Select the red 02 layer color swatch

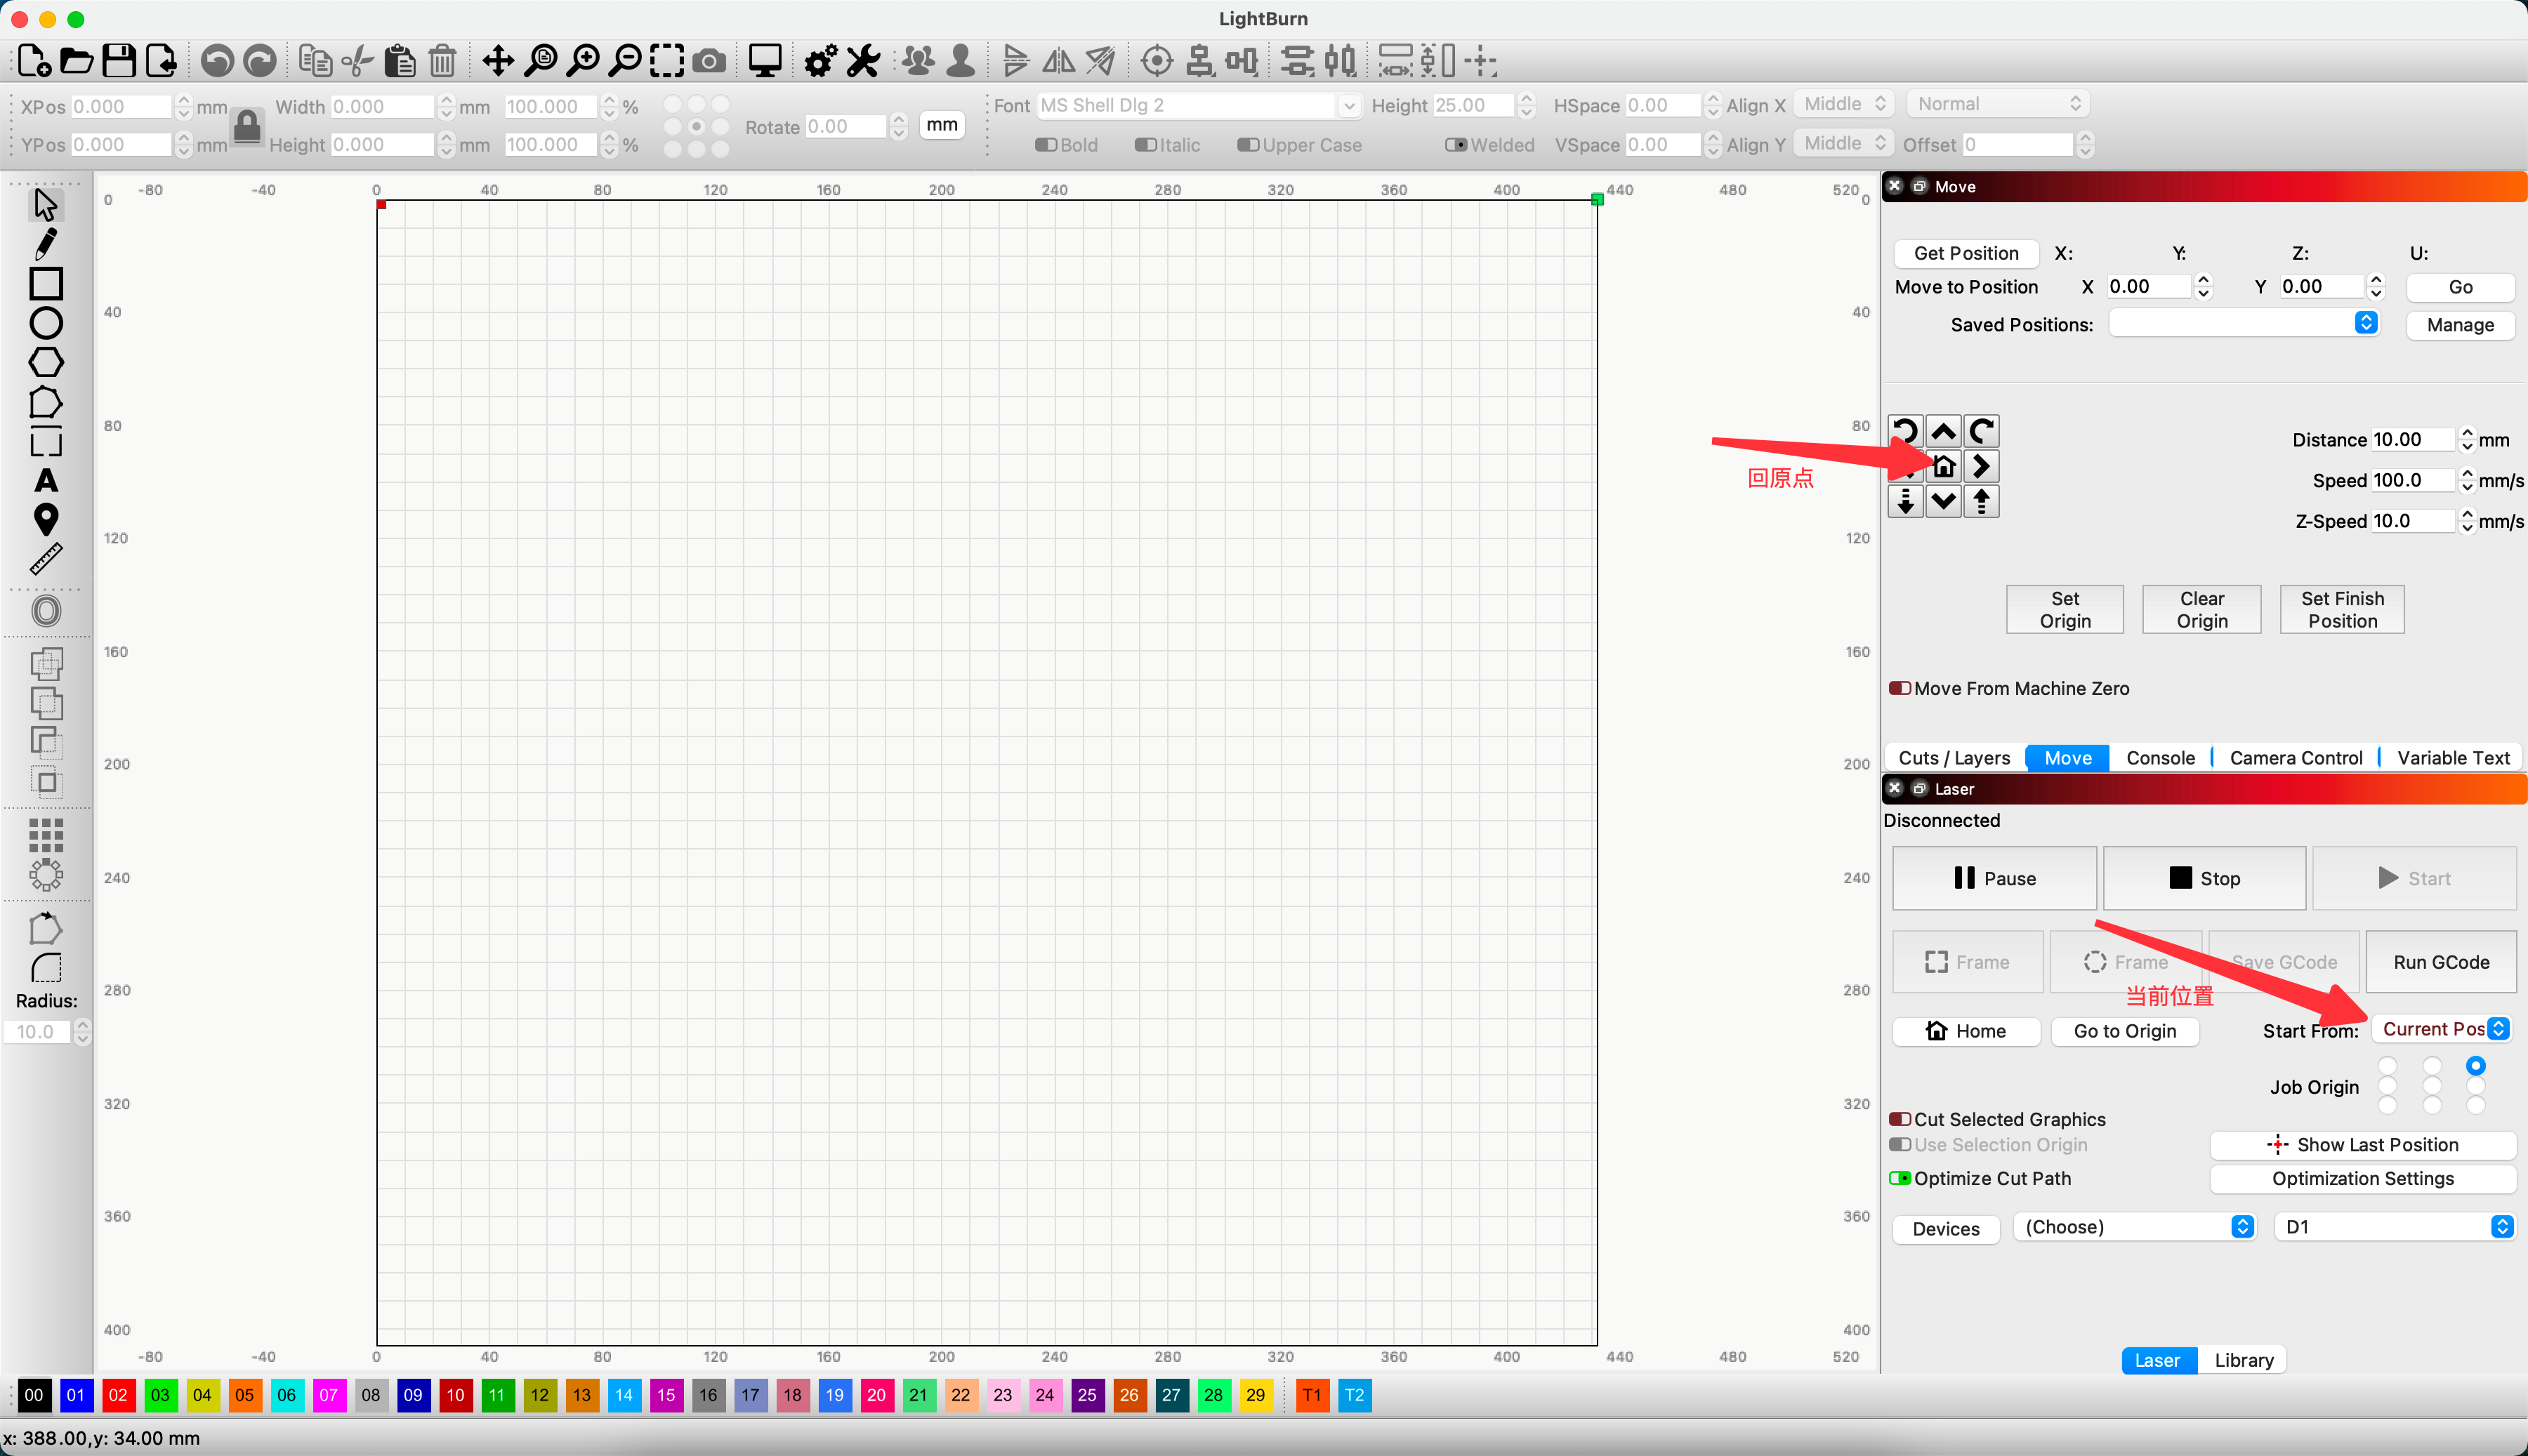(118, 1395)
